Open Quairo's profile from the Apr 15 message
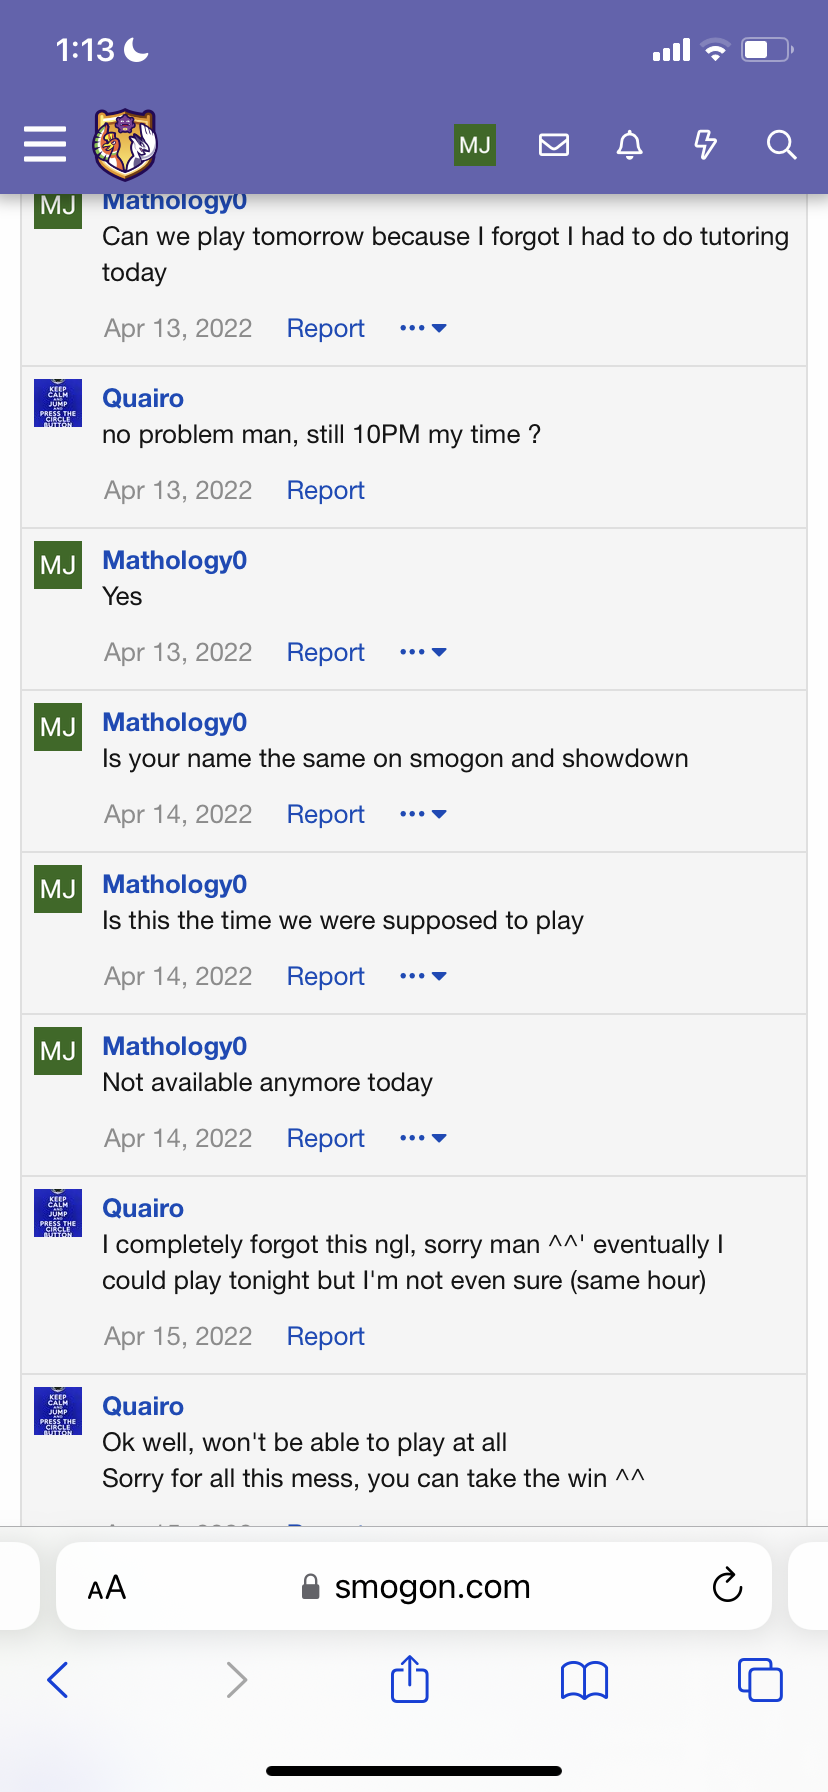828x1792 pixels. pos(143,1208)
